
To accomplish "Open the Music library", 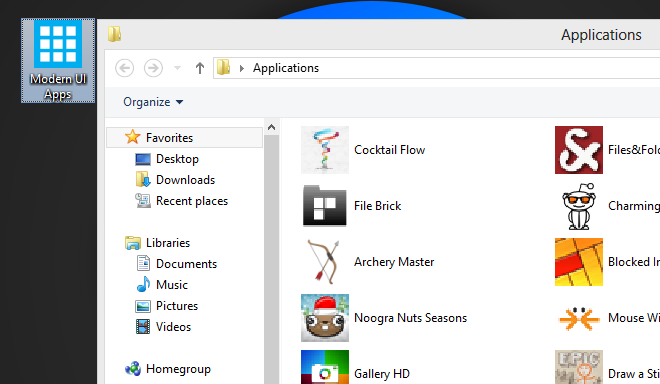I will click(x=162, y=285).
